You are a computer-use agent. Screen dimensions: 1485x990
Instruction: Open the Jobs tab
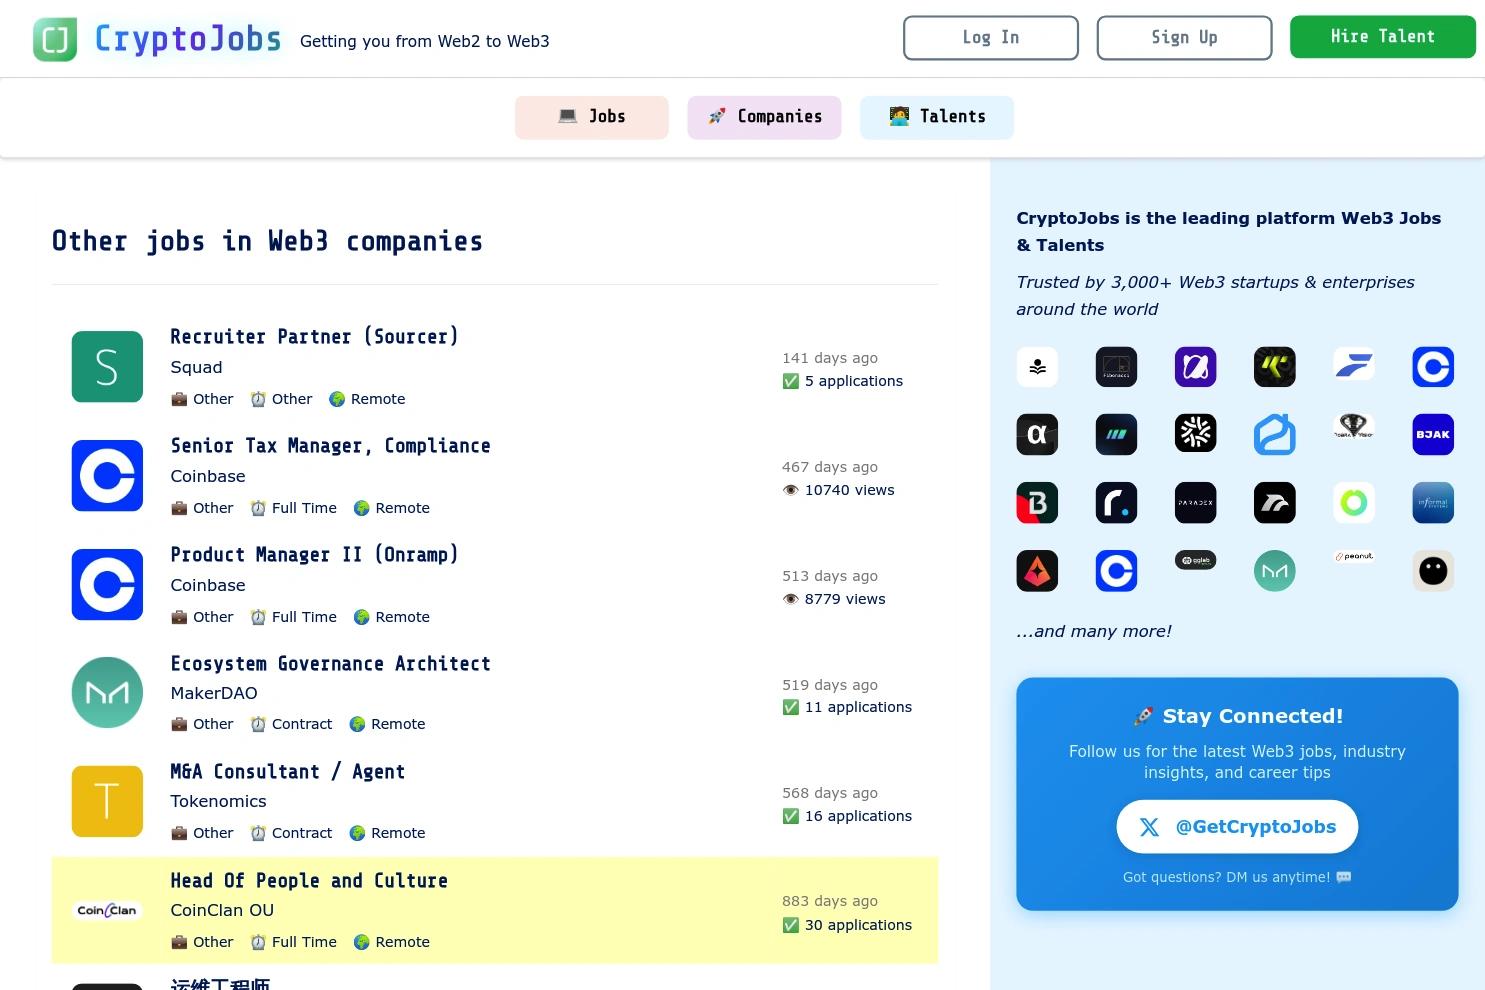592,117
